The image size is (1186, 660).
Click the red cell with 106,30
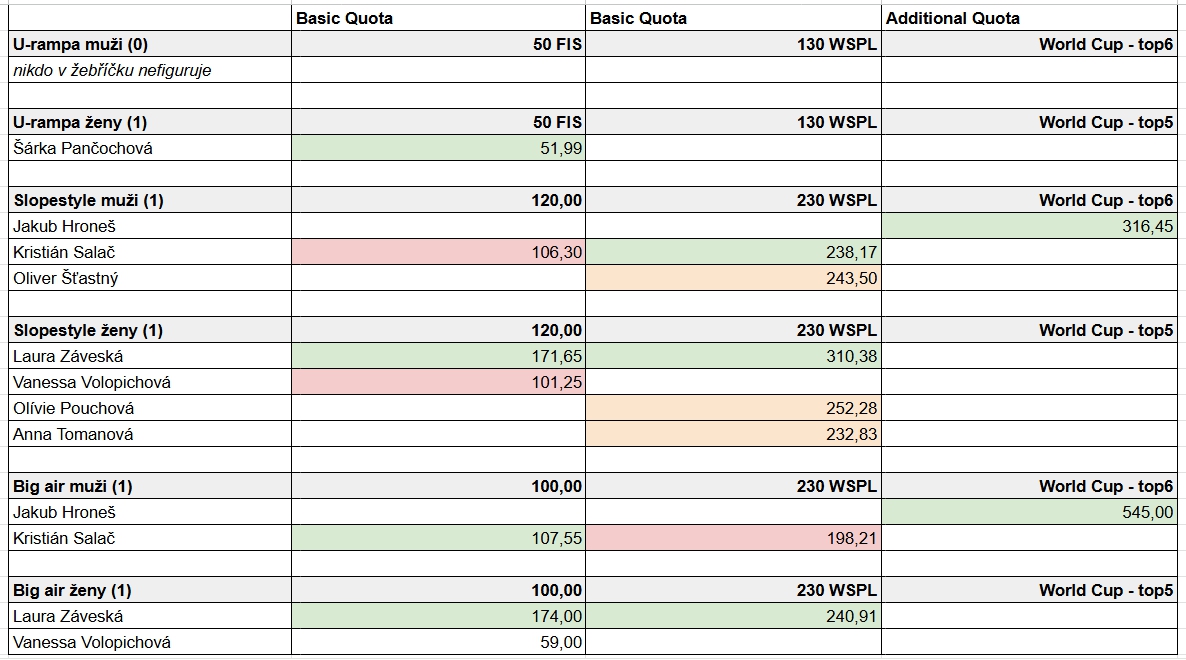pyautogui.click(x=438, y=252)
